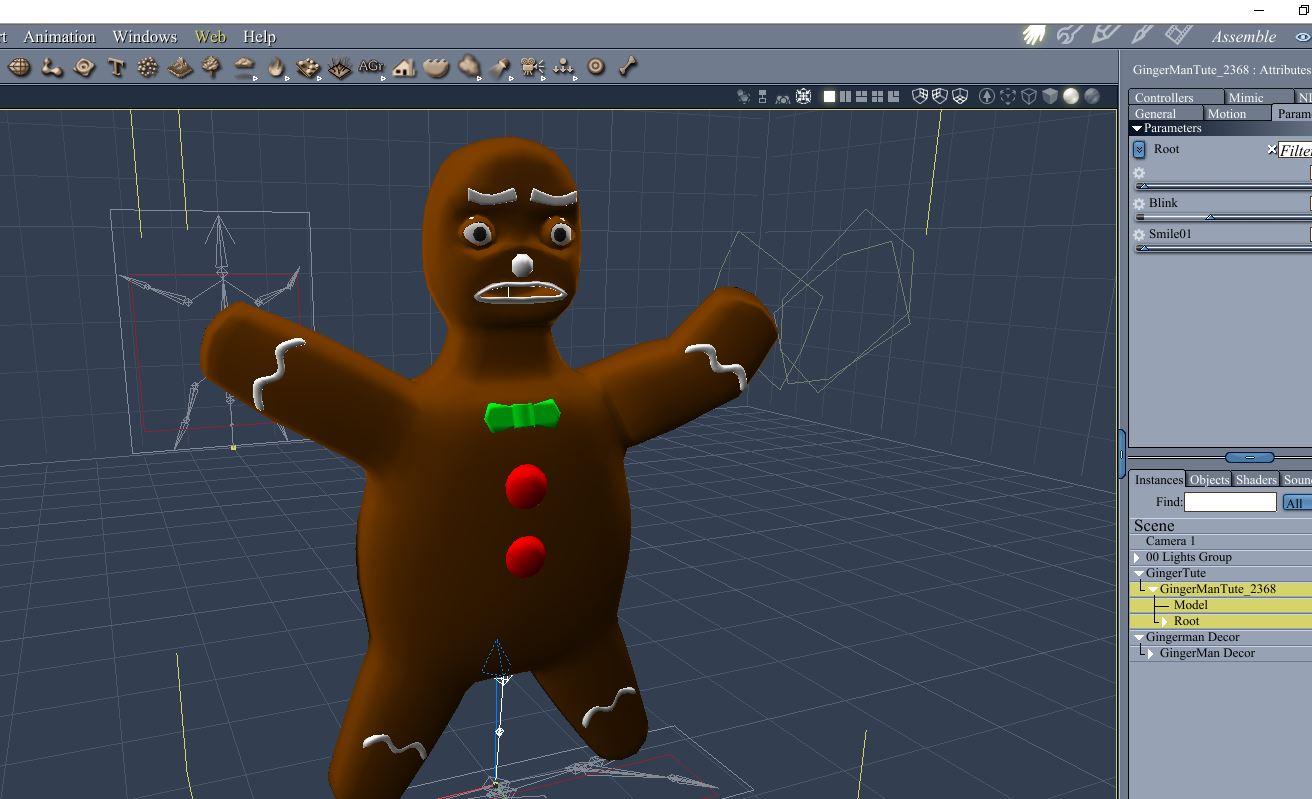
Task: Click the fire flame icon
Action: point(276,67)
